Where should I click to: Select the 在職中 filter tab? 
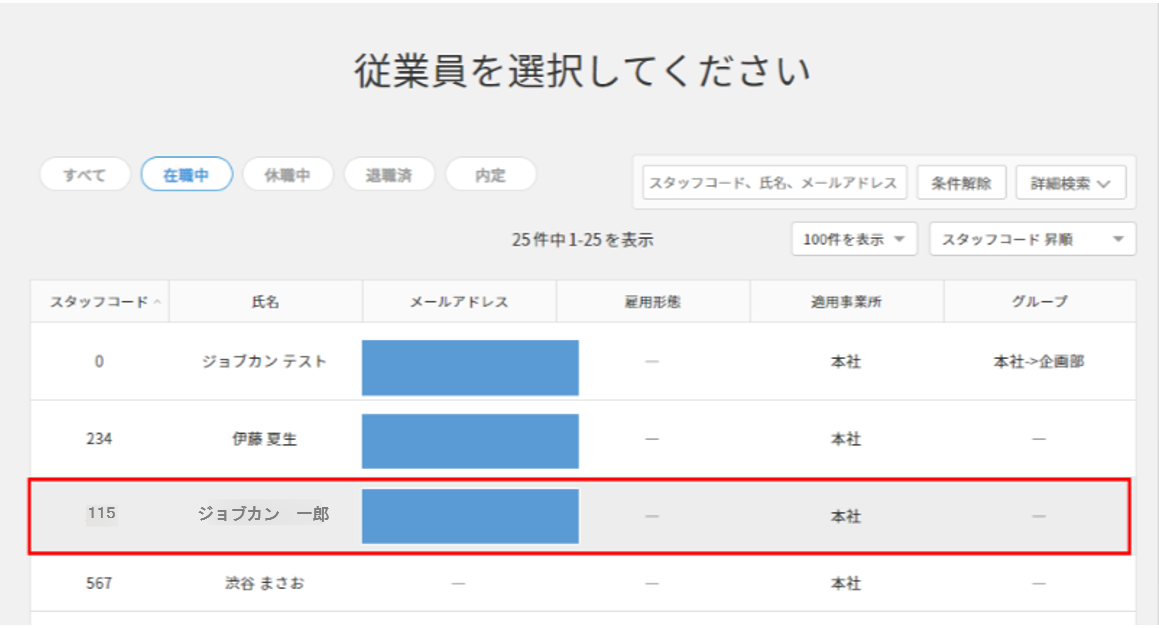tap(186, 175)
